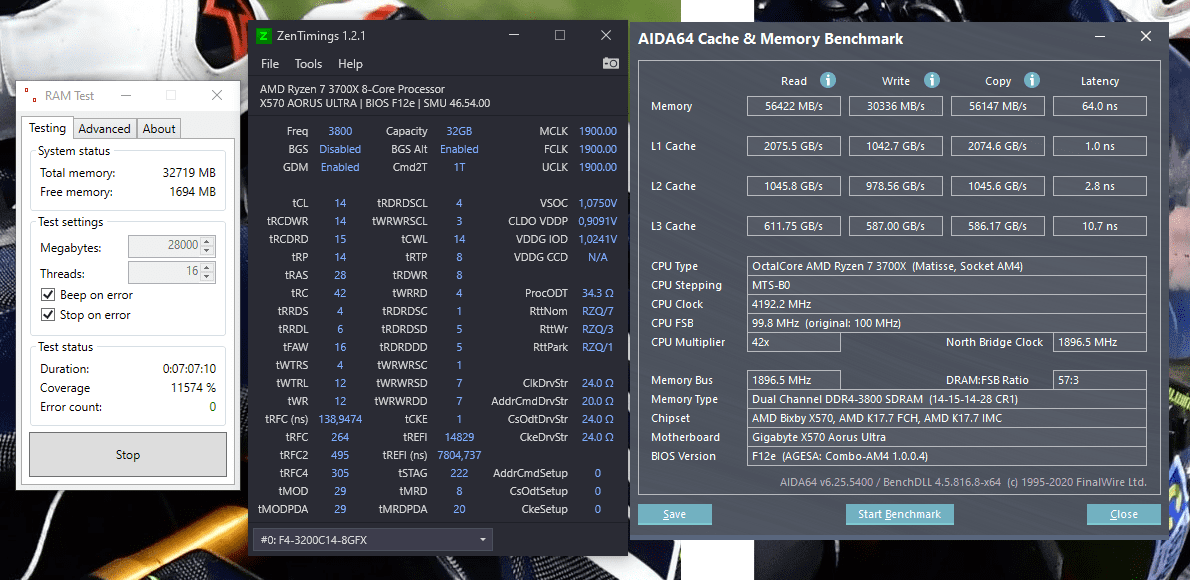
Task: Toggle the Stop on error checkbox
Action: (48, 314)
